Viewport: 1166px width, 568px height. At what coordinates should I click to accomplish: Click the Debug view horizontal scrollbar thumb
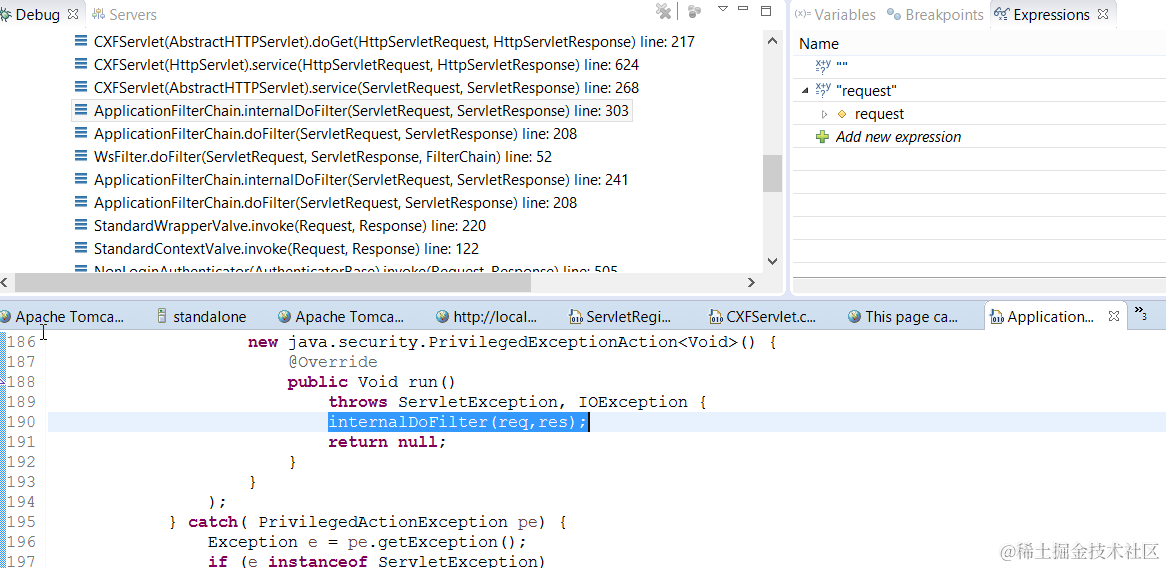273,283
